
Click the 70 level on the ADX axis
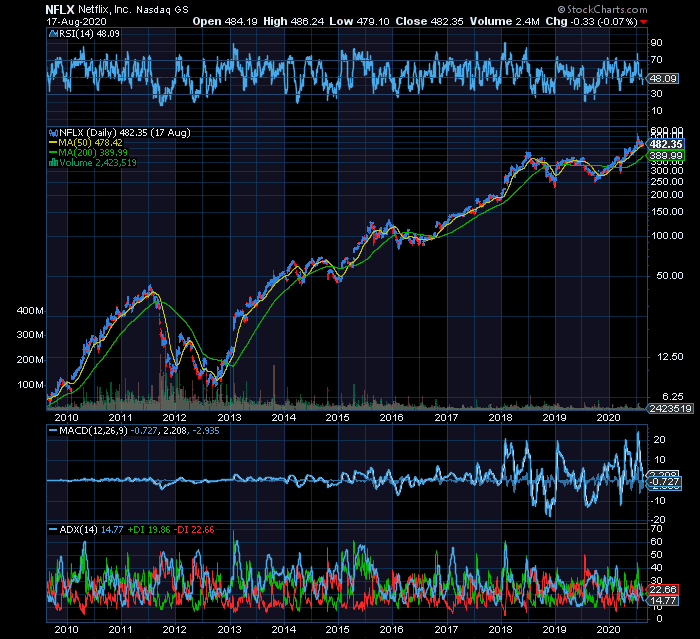click(x=656, y=529)
